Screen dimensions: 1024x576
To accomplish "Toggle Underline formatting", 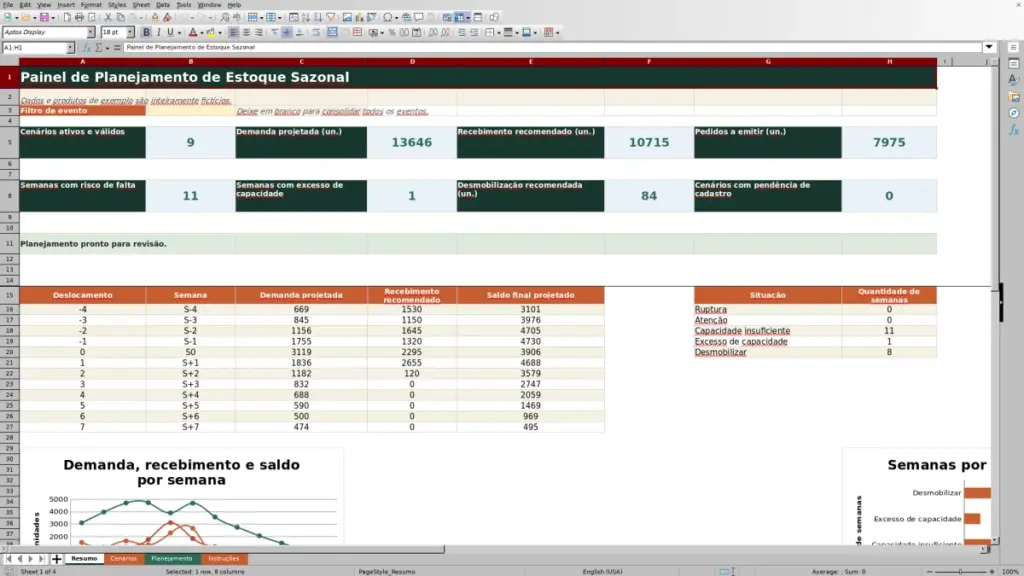I will (x=170, y=33).
